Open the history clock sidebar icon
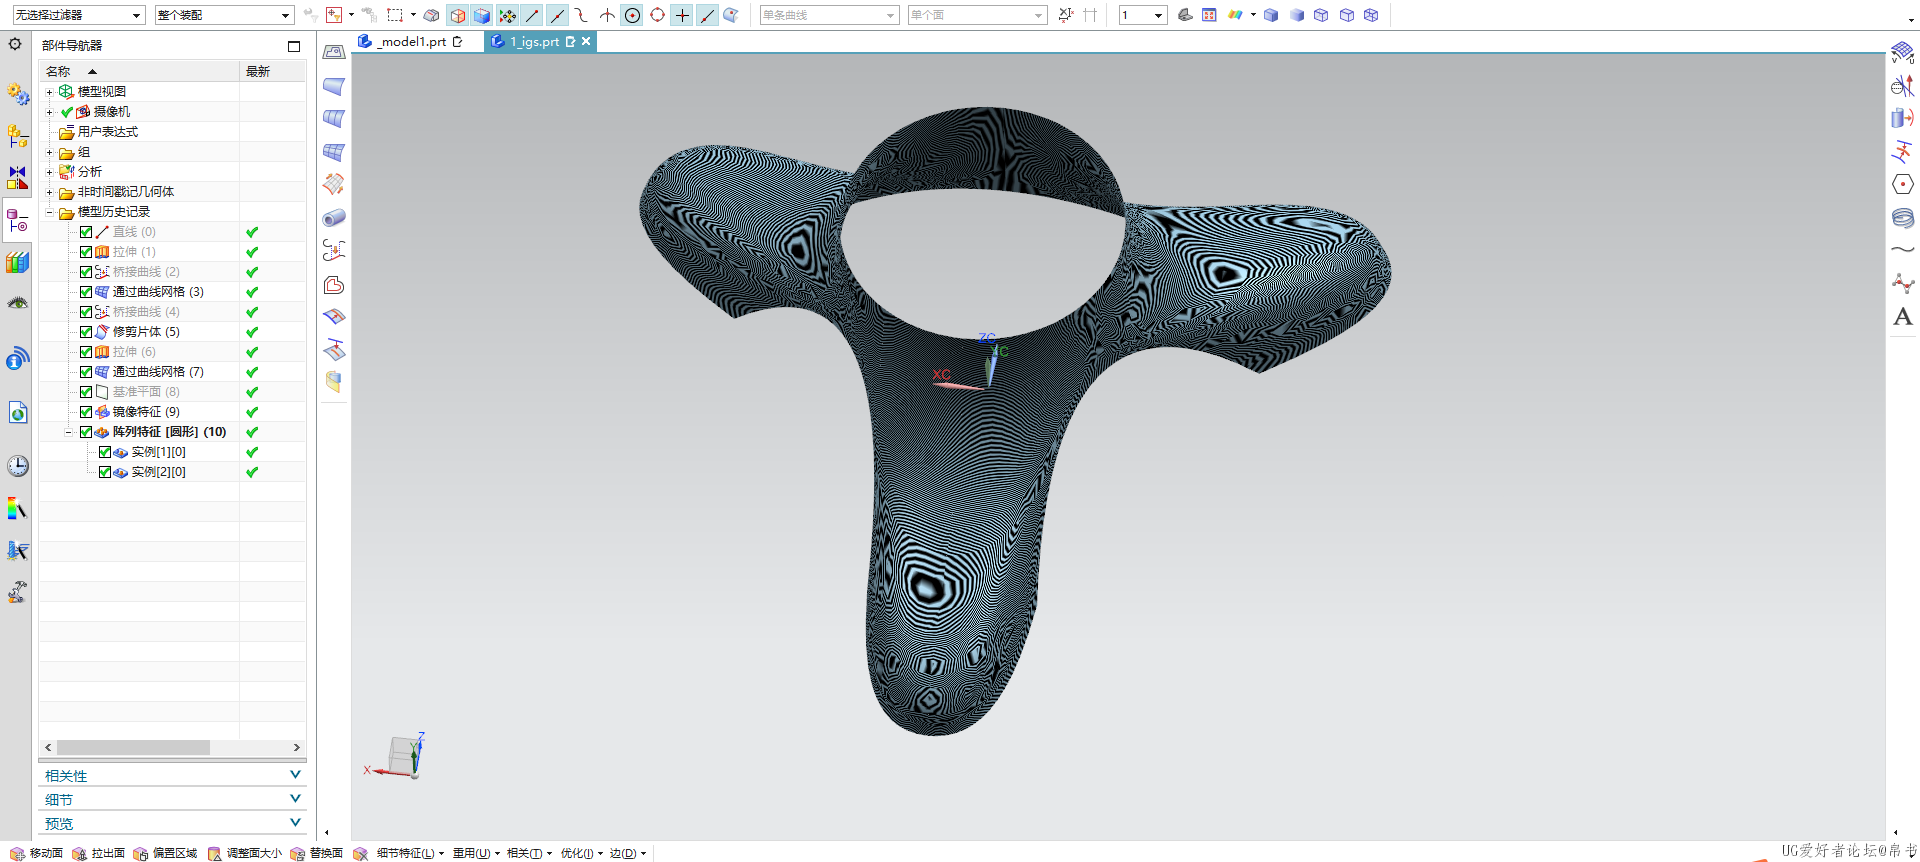The height and width of the screenshot is (862, 1920). tap(17, 466)
